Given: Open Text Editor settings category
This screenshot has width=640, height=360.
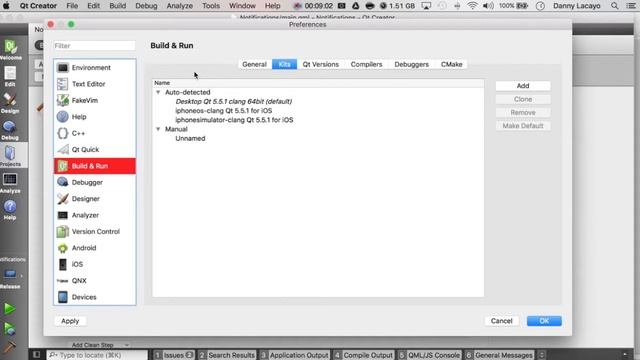Looking at the screenshot, I should coord(94,84).
